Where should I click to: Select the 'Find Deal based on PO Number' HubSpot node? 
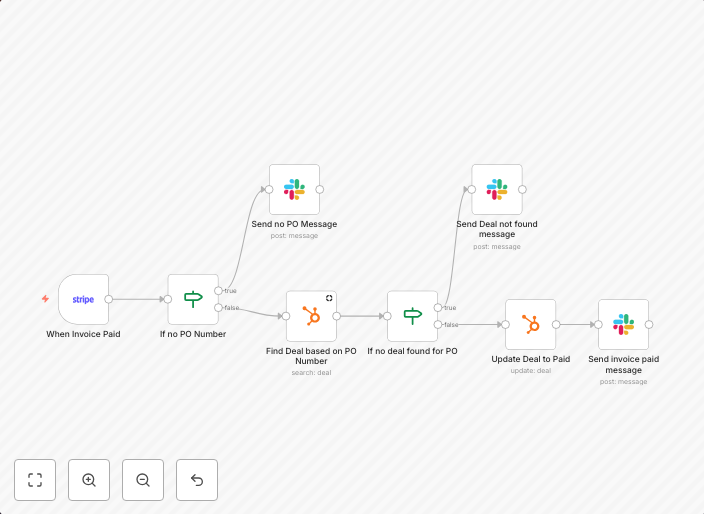click(x=311, y=316)
